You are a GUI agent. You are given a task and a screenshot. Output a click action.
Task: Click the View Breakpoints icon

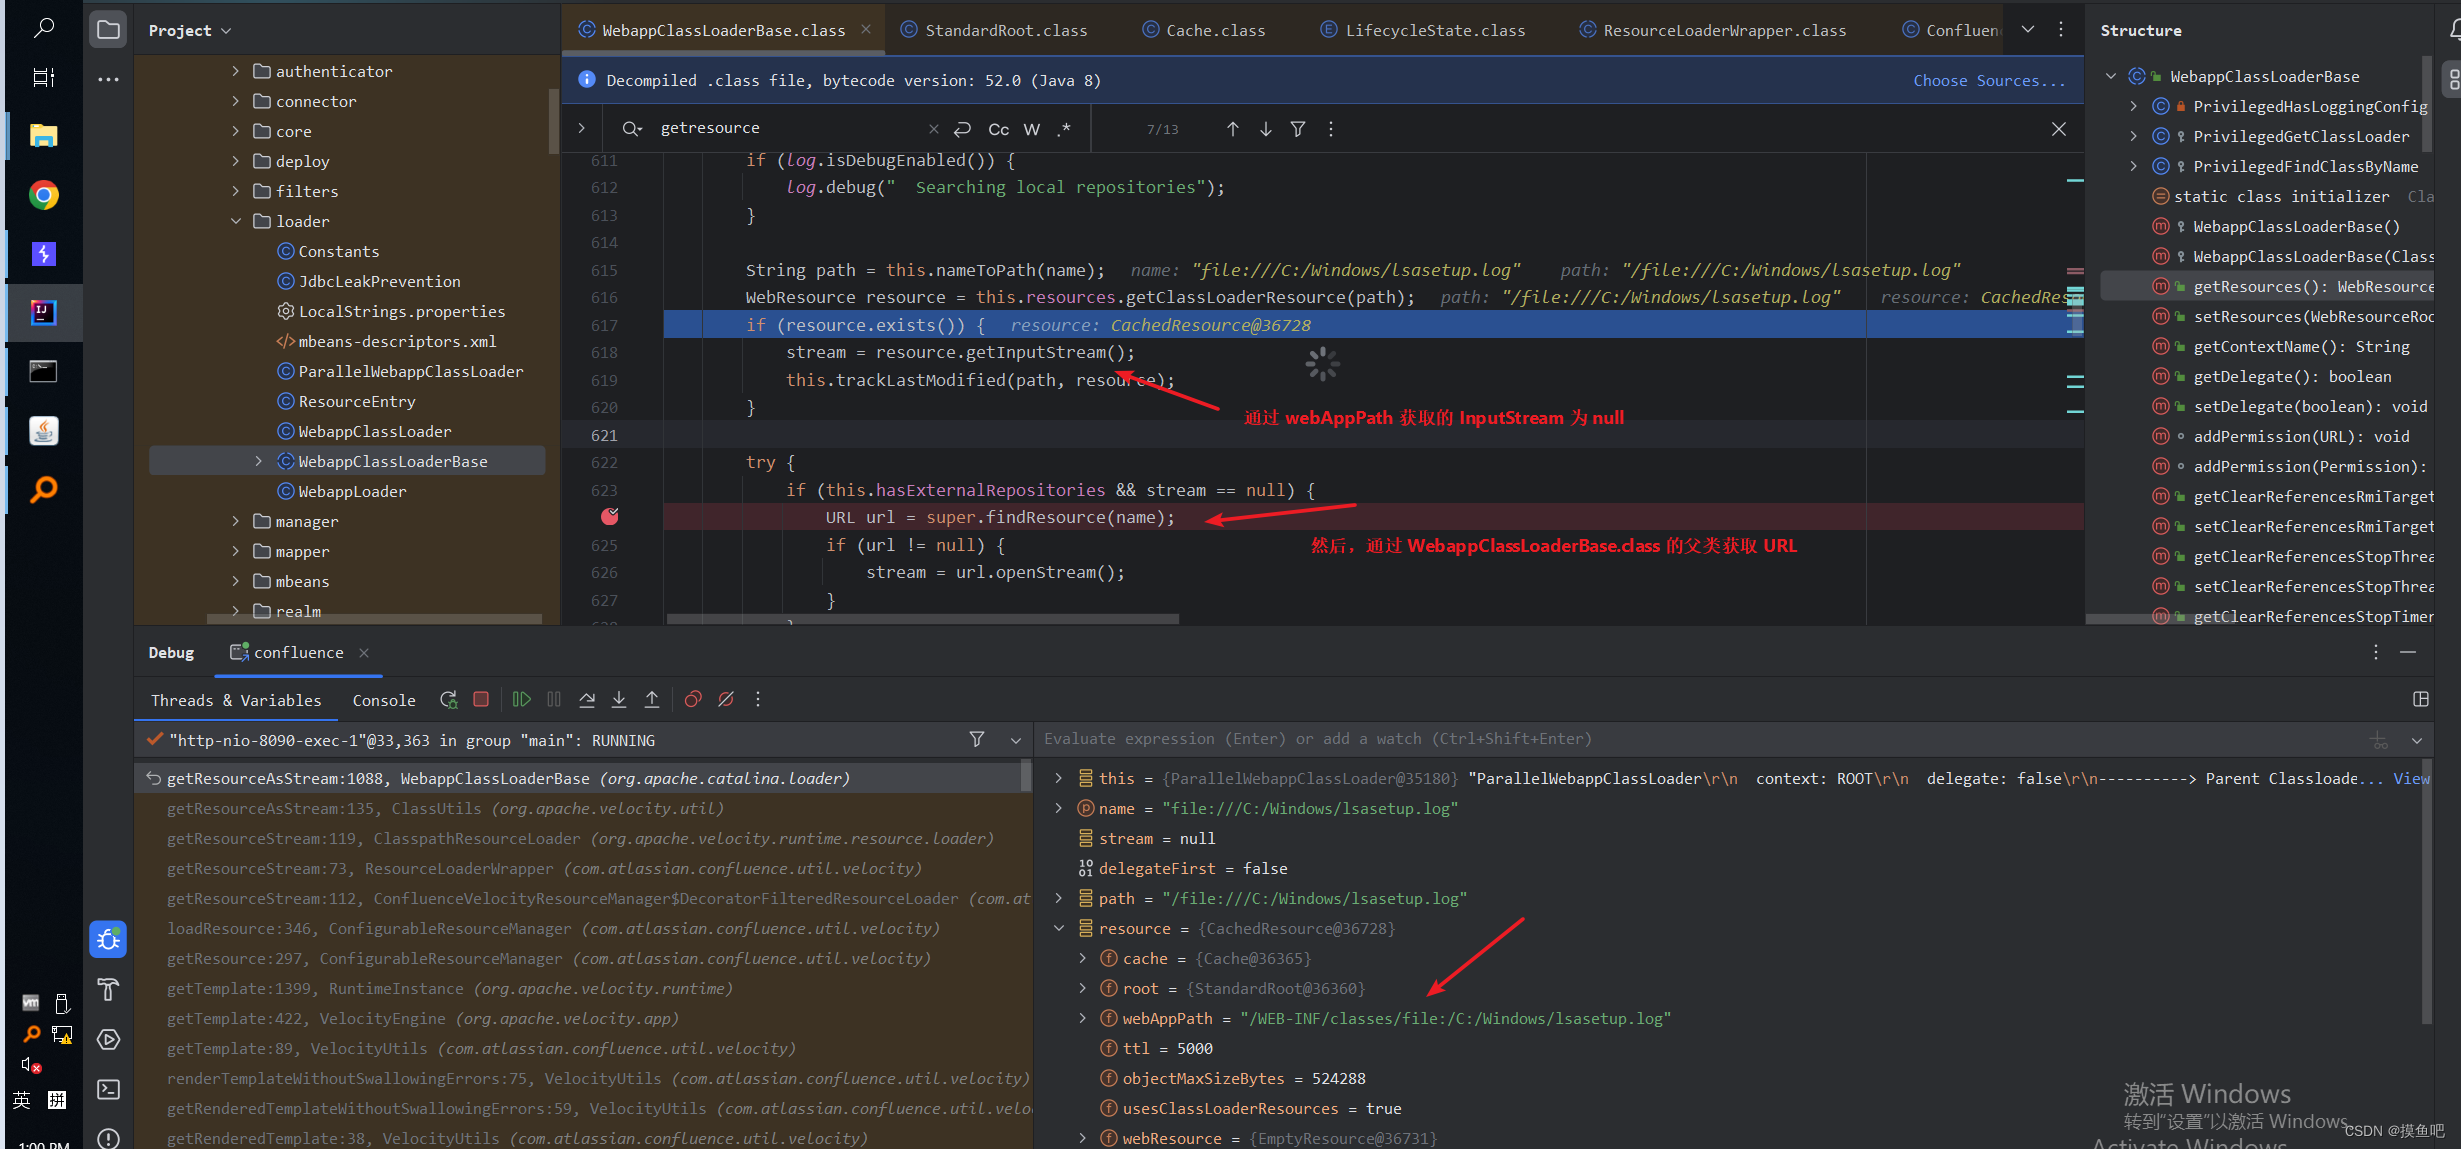[693, 699]
